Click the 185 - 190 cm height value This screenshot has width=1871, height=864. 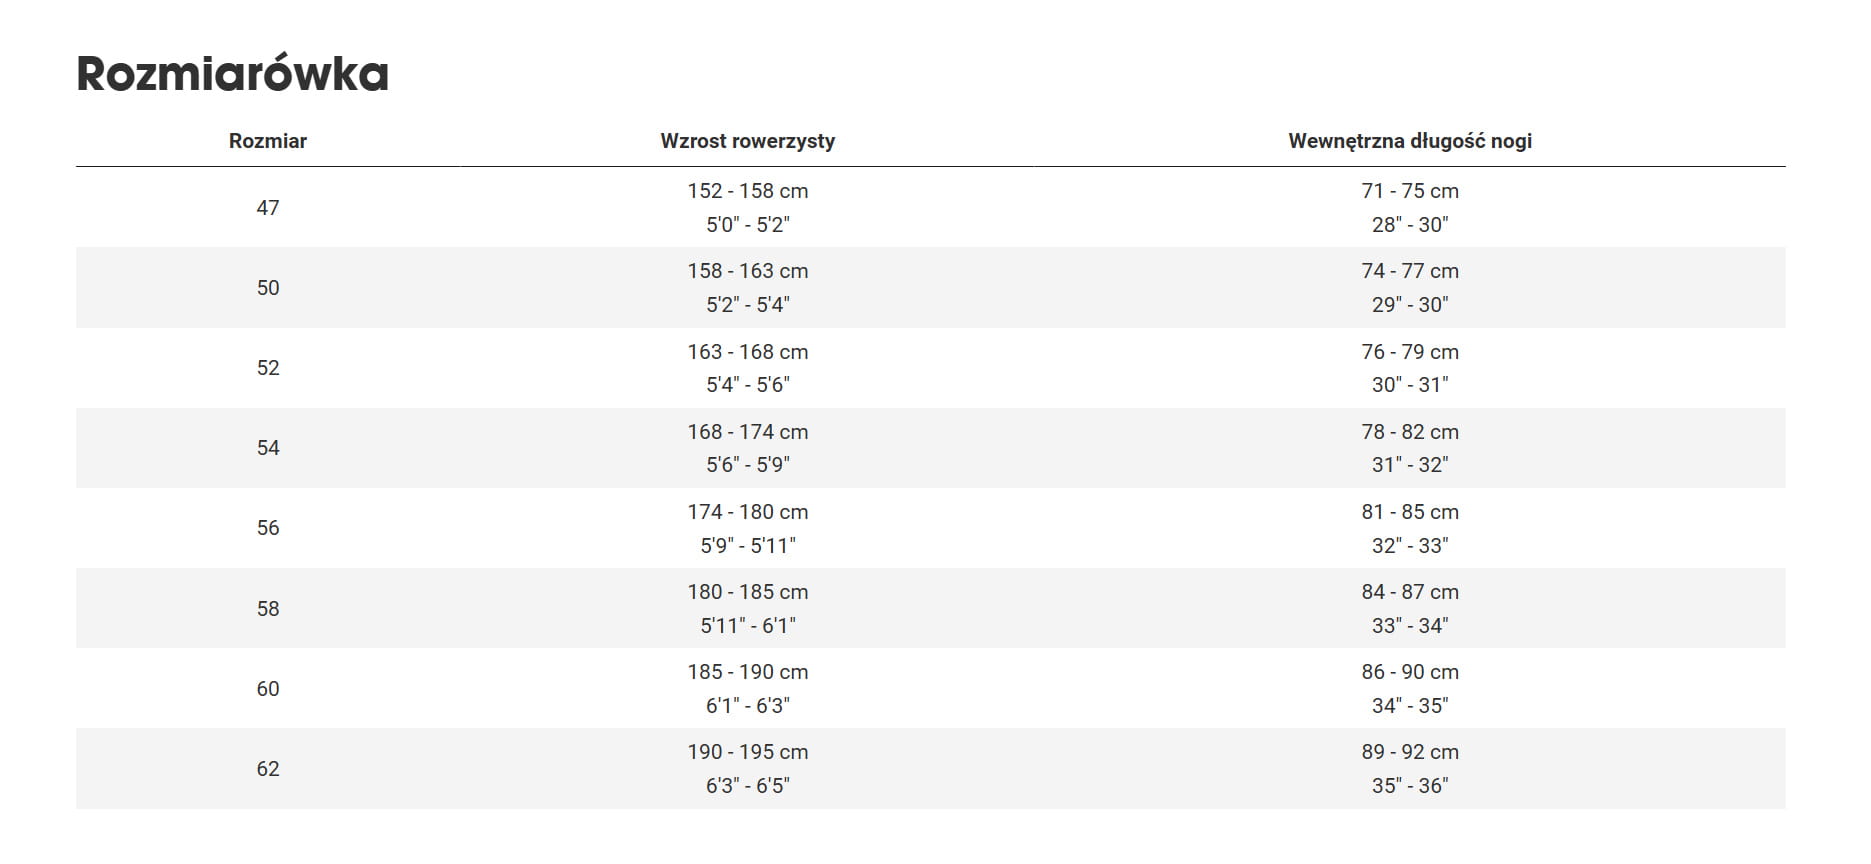coord(747,672)
